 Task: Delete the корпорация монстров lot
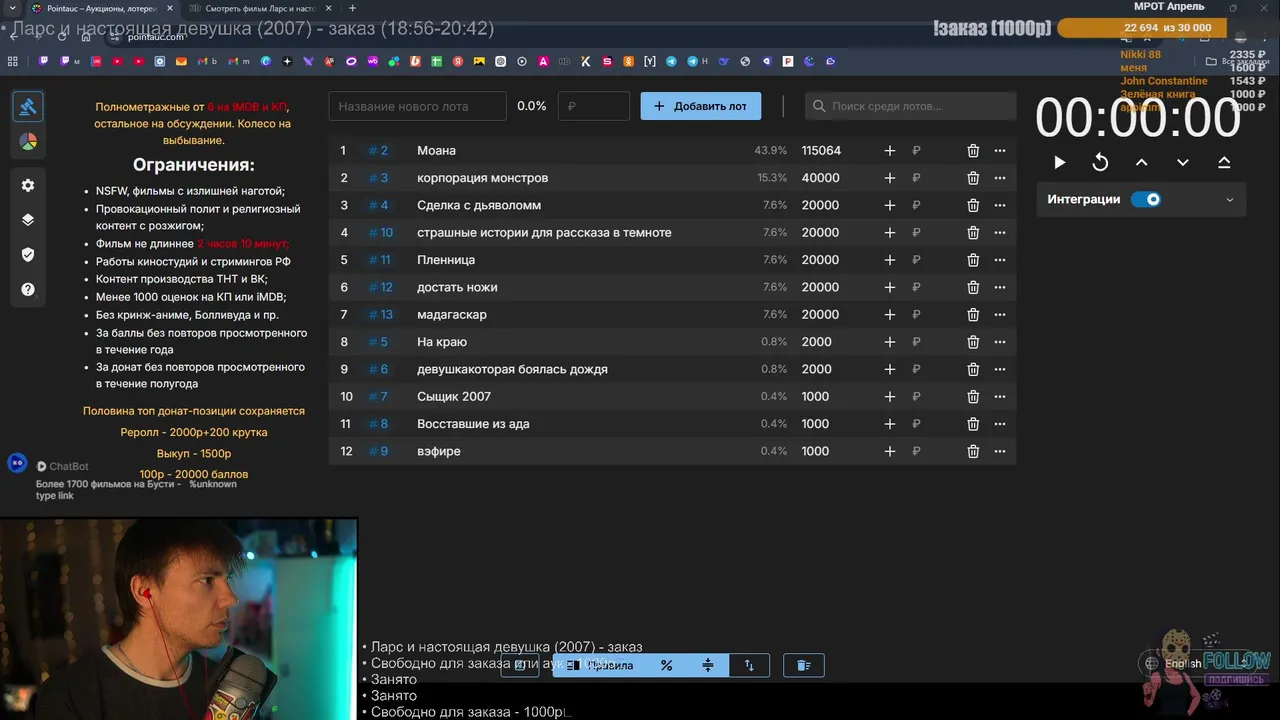point(973,178)
